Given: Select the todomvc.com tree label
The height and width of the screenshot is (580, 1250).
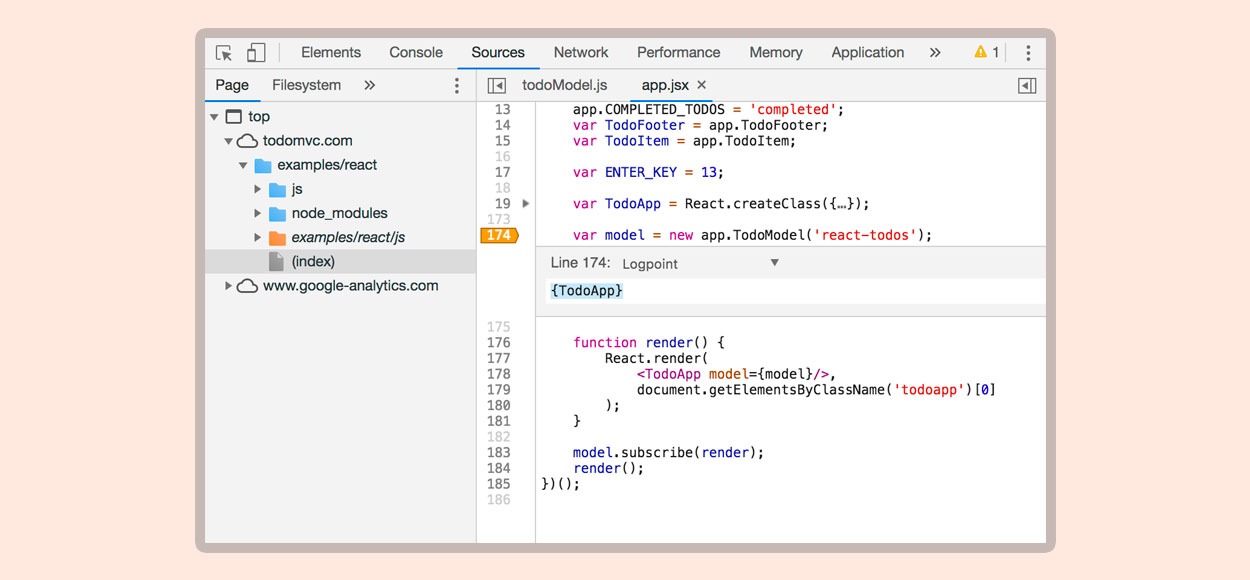Looking at the screenshot, I should click(308, 141).
